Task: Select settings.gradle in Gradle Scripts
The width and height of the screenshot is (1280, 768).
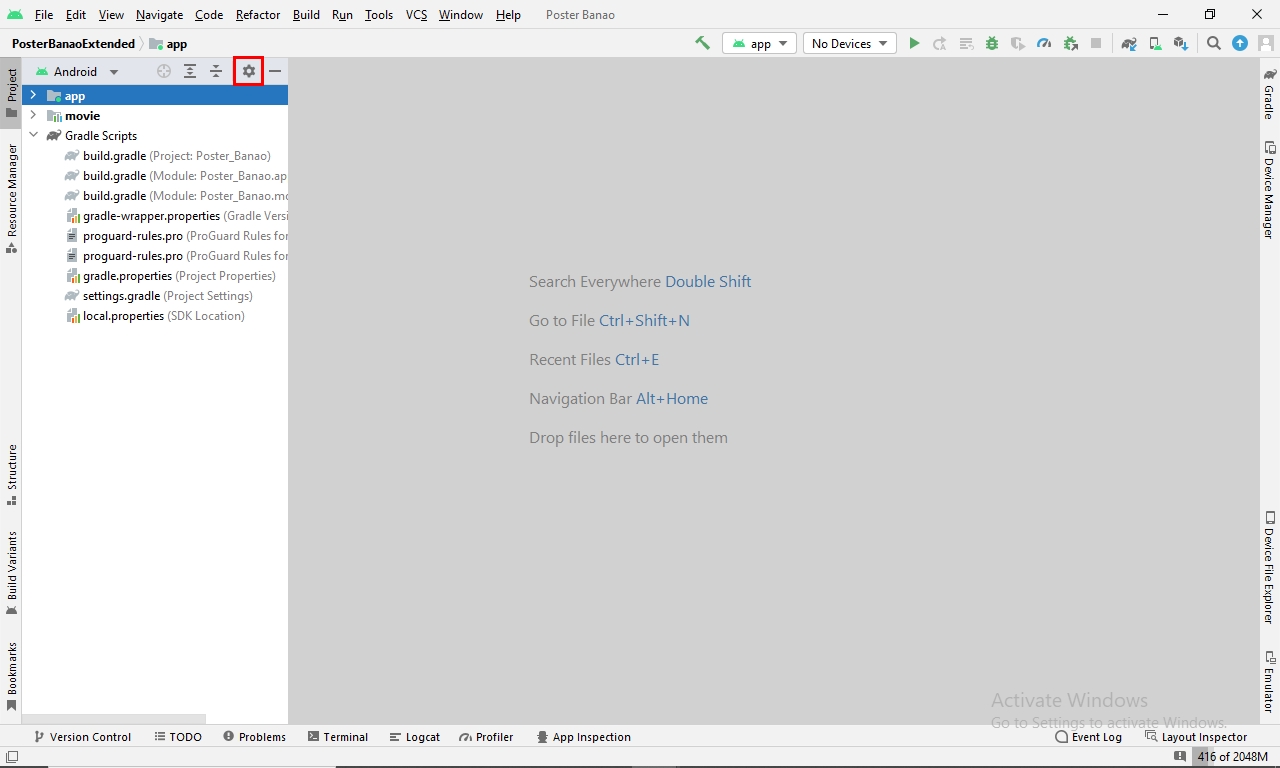Action: [x=121, y=296]
